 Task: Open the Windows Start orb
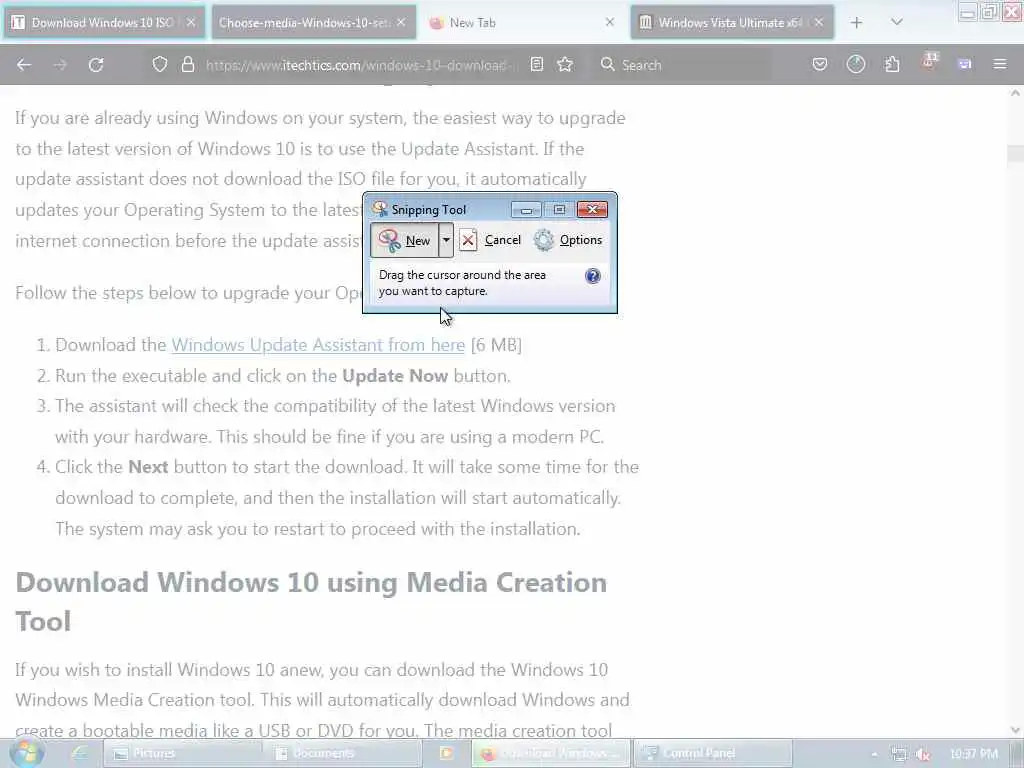point(27,752)
